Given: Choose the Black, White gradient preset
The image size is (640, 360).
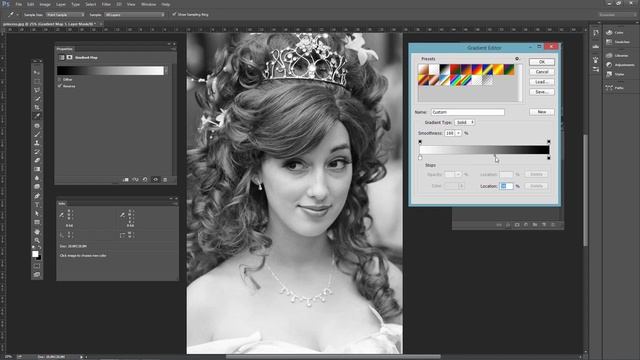Looking at the screenshot, I should point(444,69).
